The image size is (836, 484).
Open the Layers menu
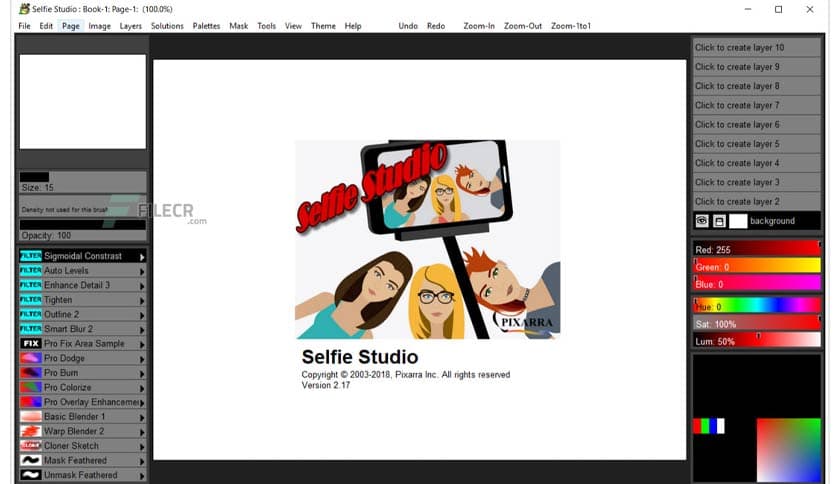[x=131, y=26]
